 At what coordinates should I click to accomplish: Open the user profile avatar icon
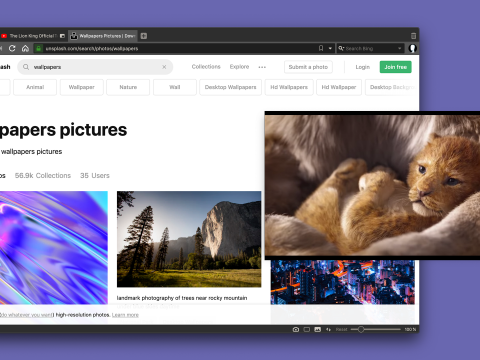(x=413, y=48)
